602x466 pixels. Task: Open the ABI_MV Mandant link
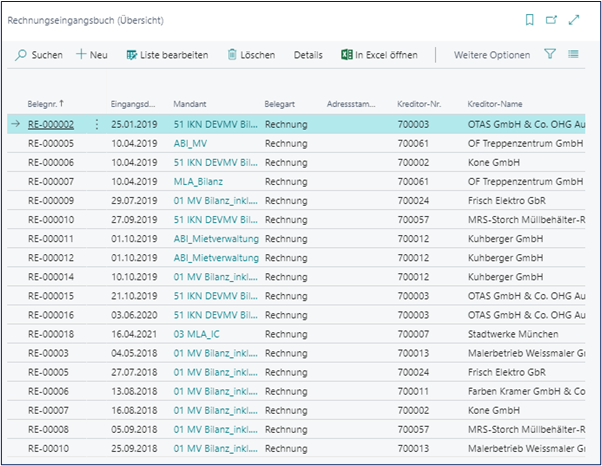point(191,143)
